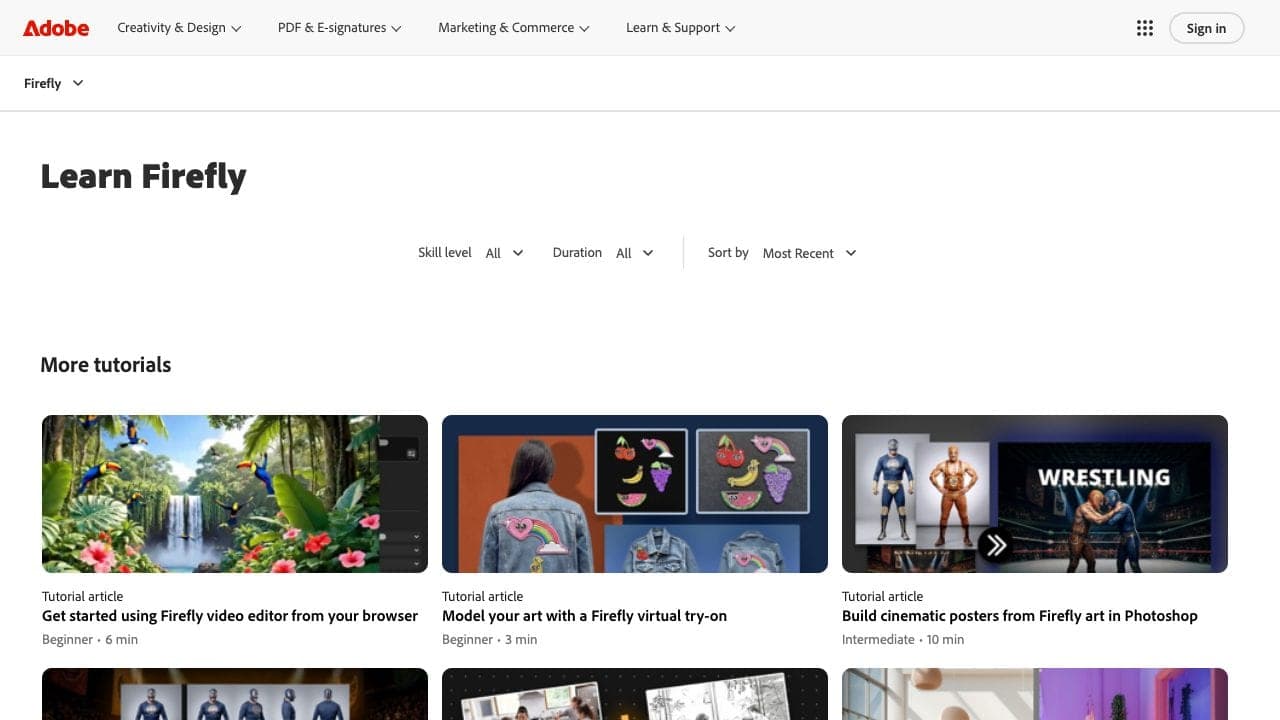Open 'Get started using Firefly video editor' link
Viewport: 1280px width, 720px height.
[230, 616]
